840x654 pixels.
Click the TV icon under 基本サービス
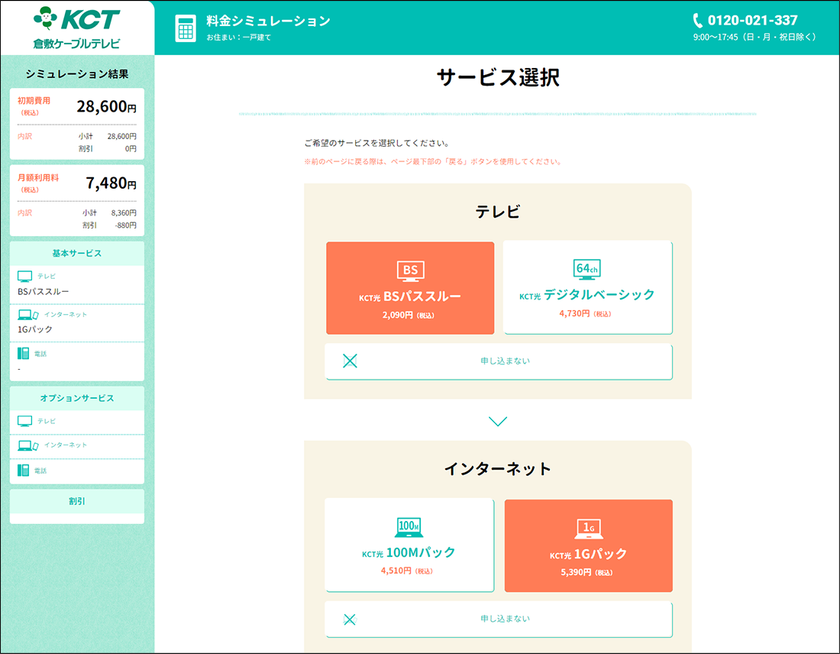coord(25,276)
